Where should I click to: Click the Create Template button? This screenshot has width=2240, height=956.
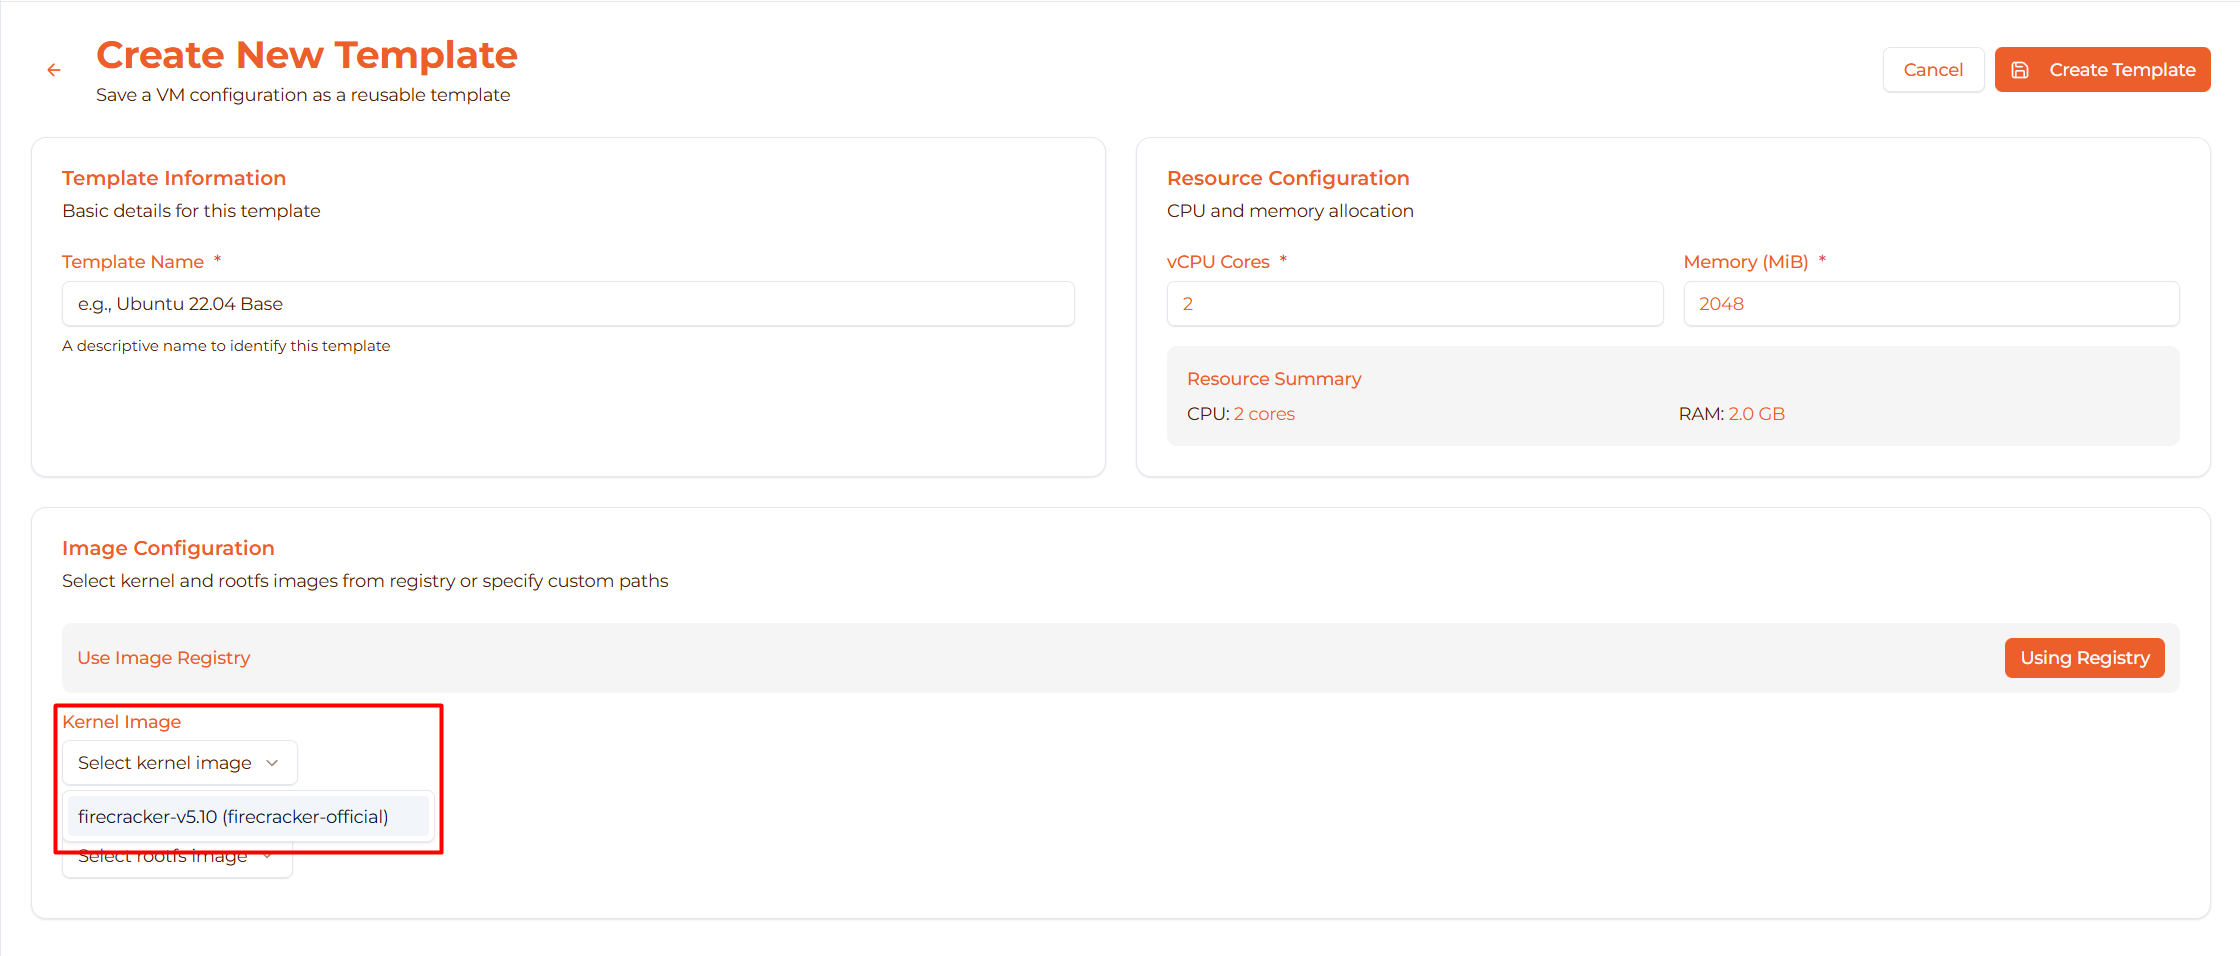tap(2102, 70)
